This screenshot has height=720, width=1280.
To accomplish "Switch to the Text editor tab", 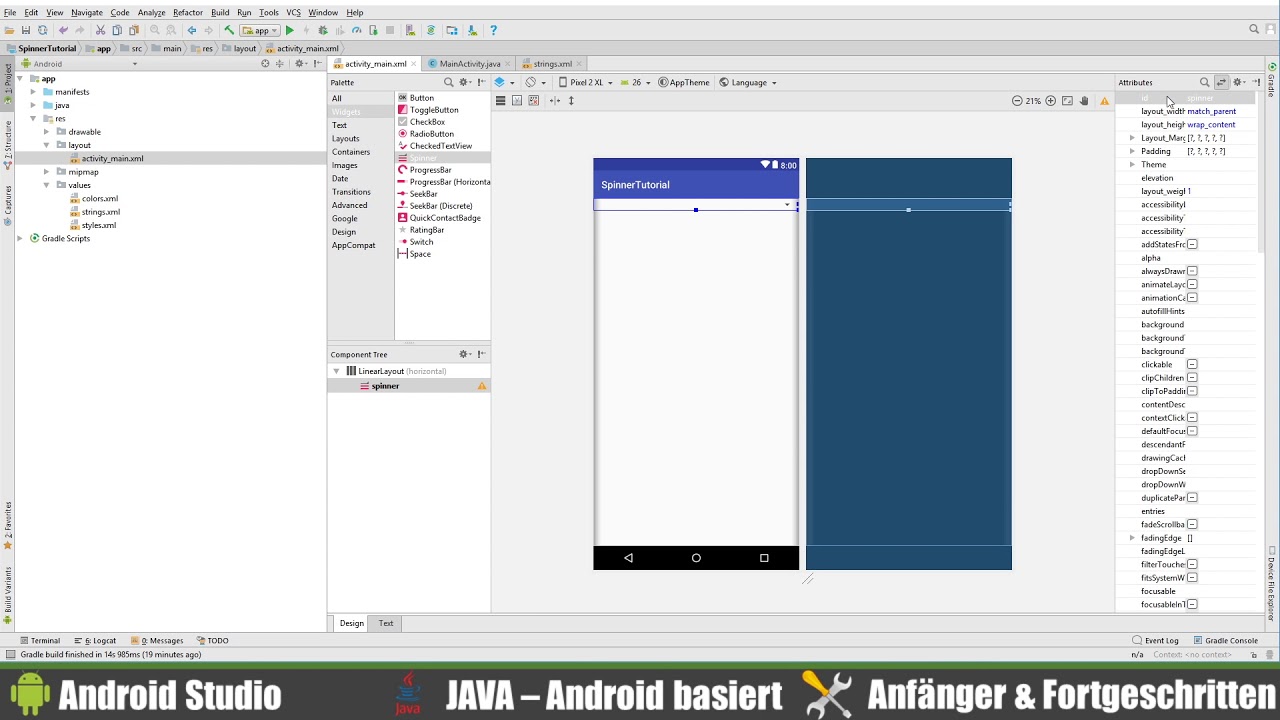I will click(386, 623).
